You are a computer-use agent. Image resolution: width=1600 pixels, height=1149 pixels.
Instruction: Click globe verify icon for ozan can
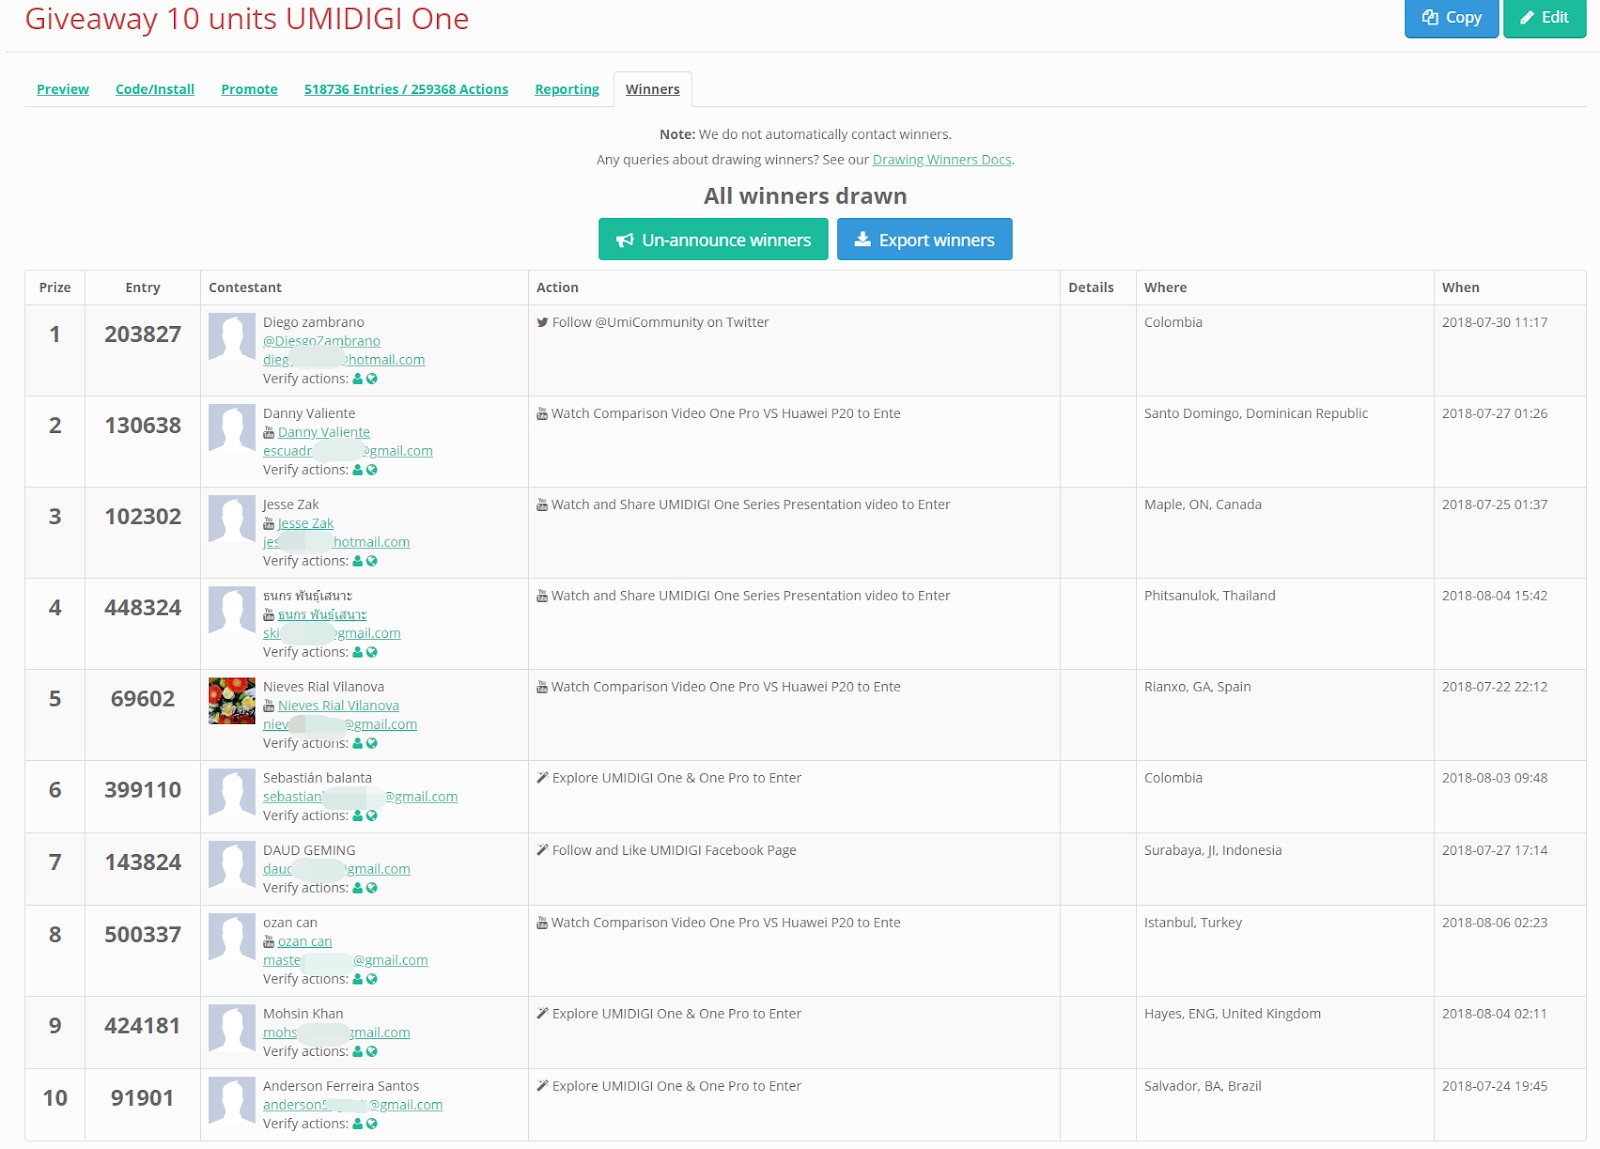372,979
